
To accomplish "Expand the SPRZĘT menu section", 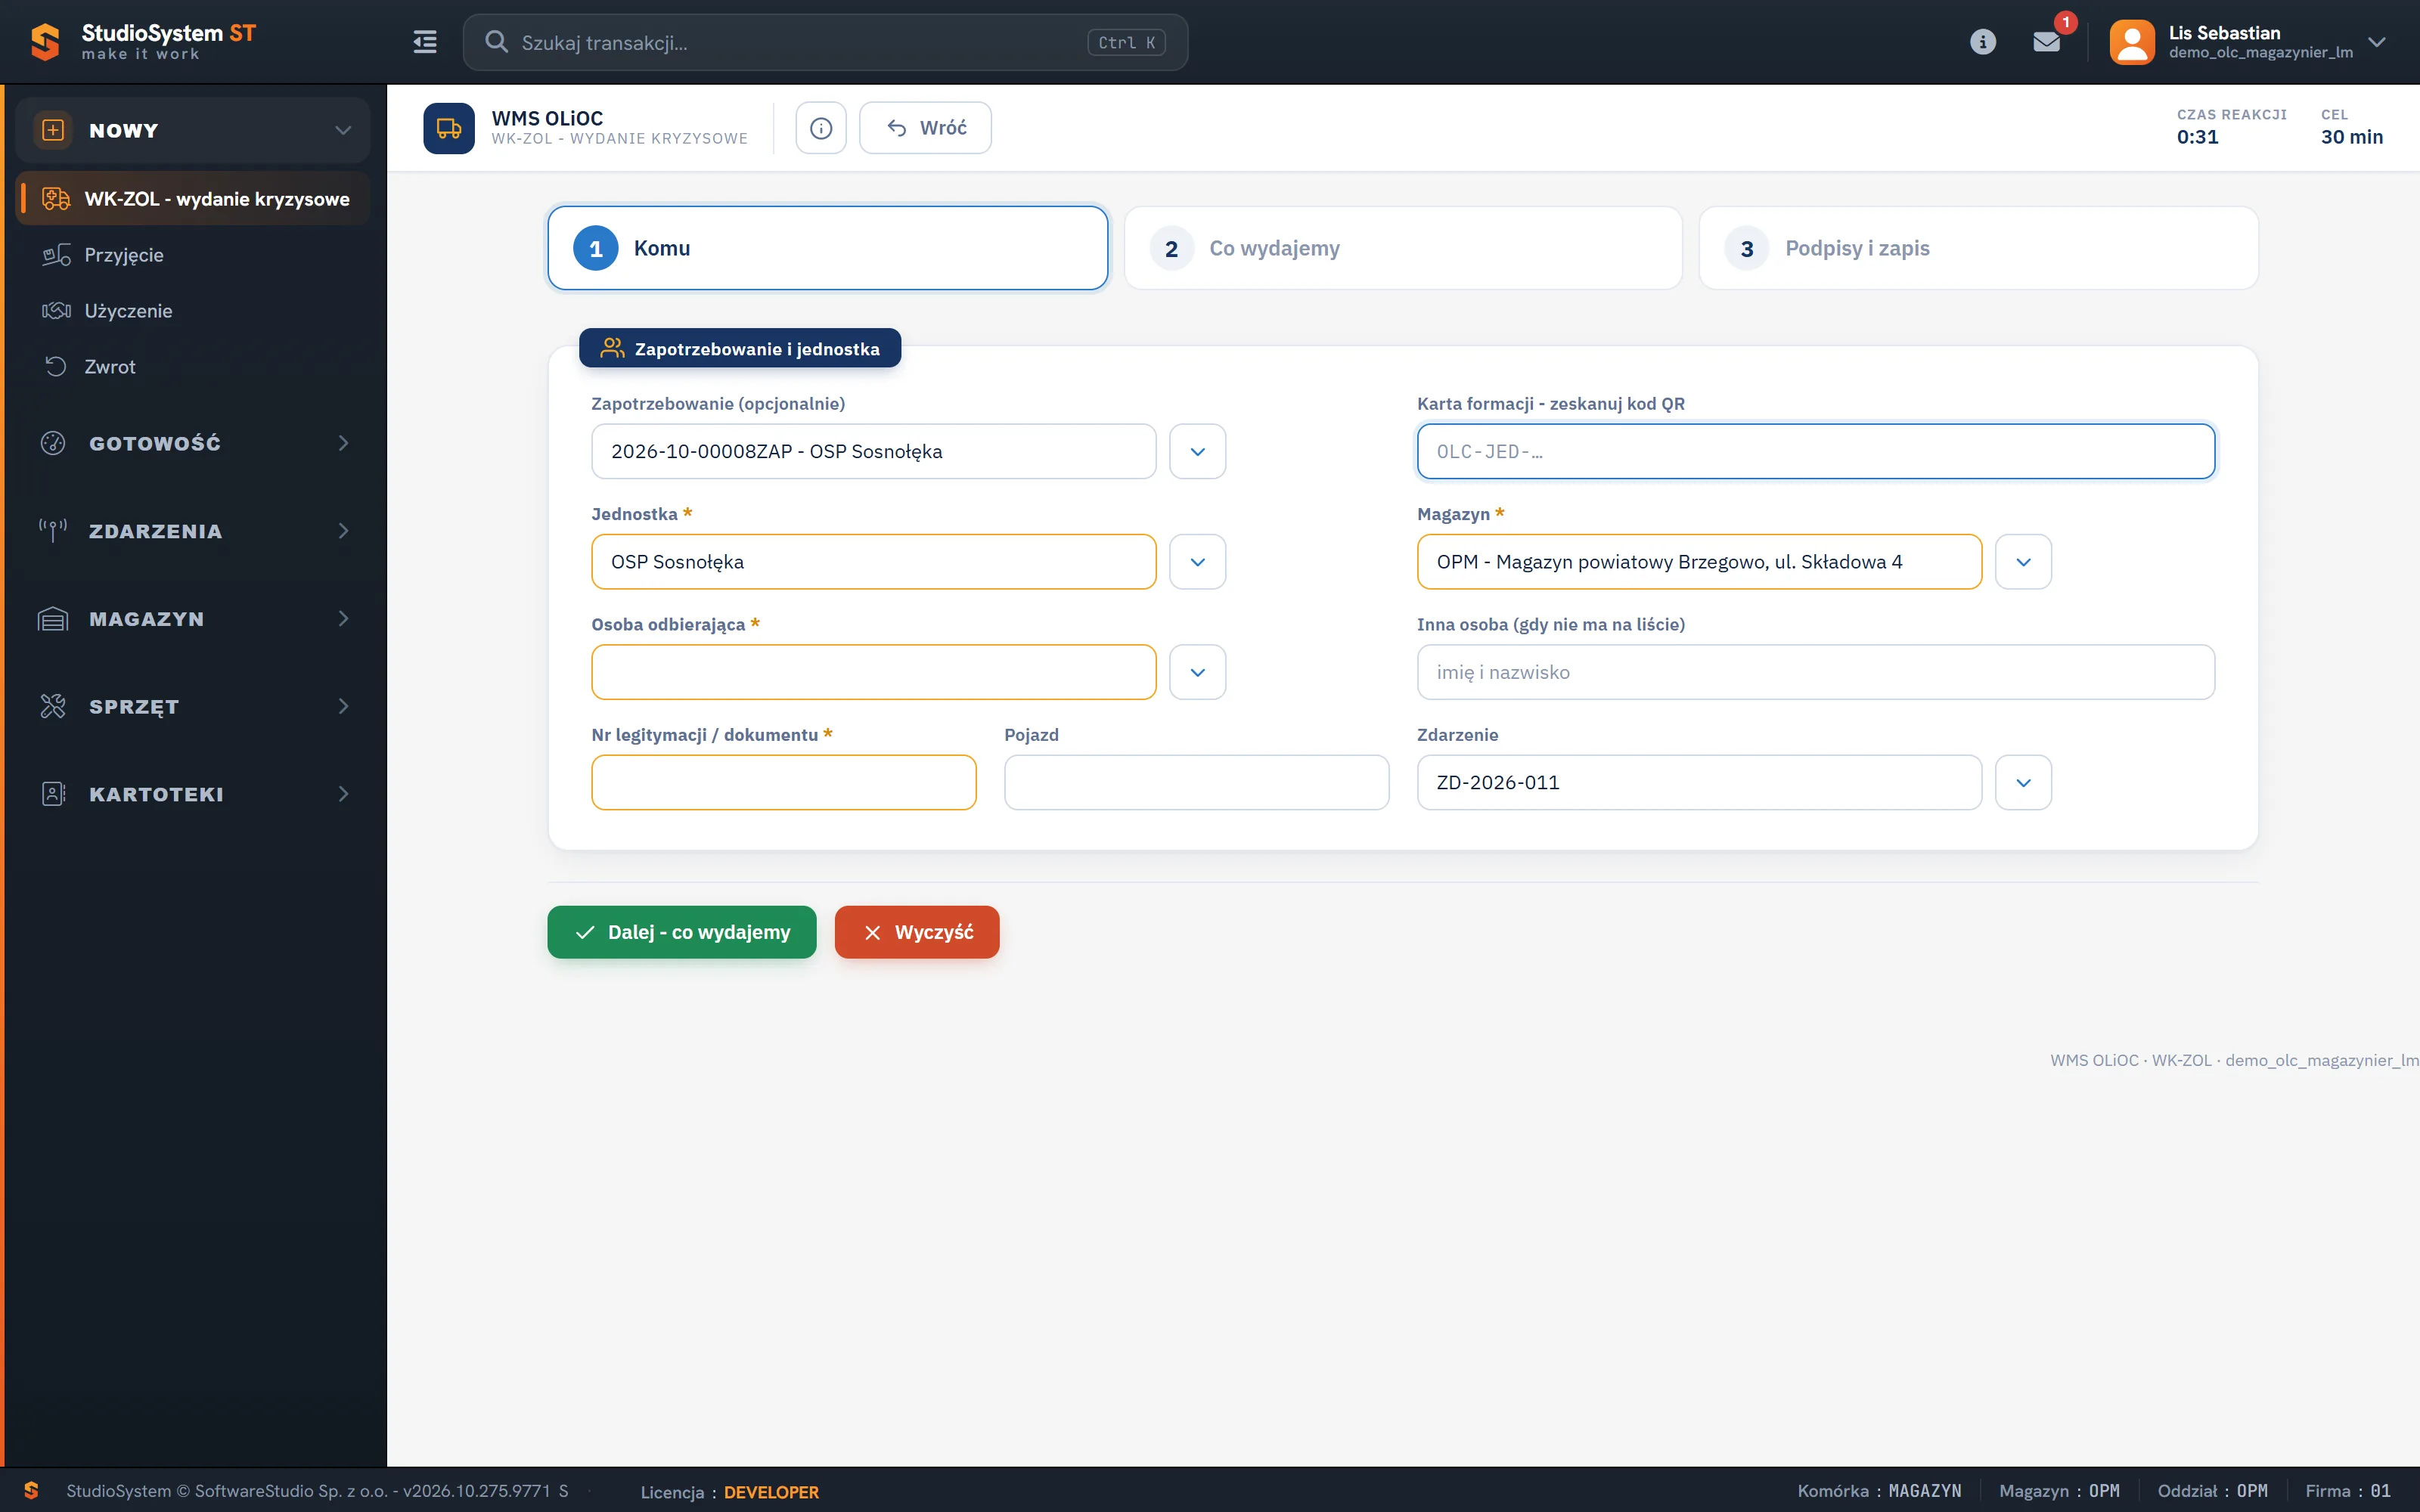I will tap(343, 706).
